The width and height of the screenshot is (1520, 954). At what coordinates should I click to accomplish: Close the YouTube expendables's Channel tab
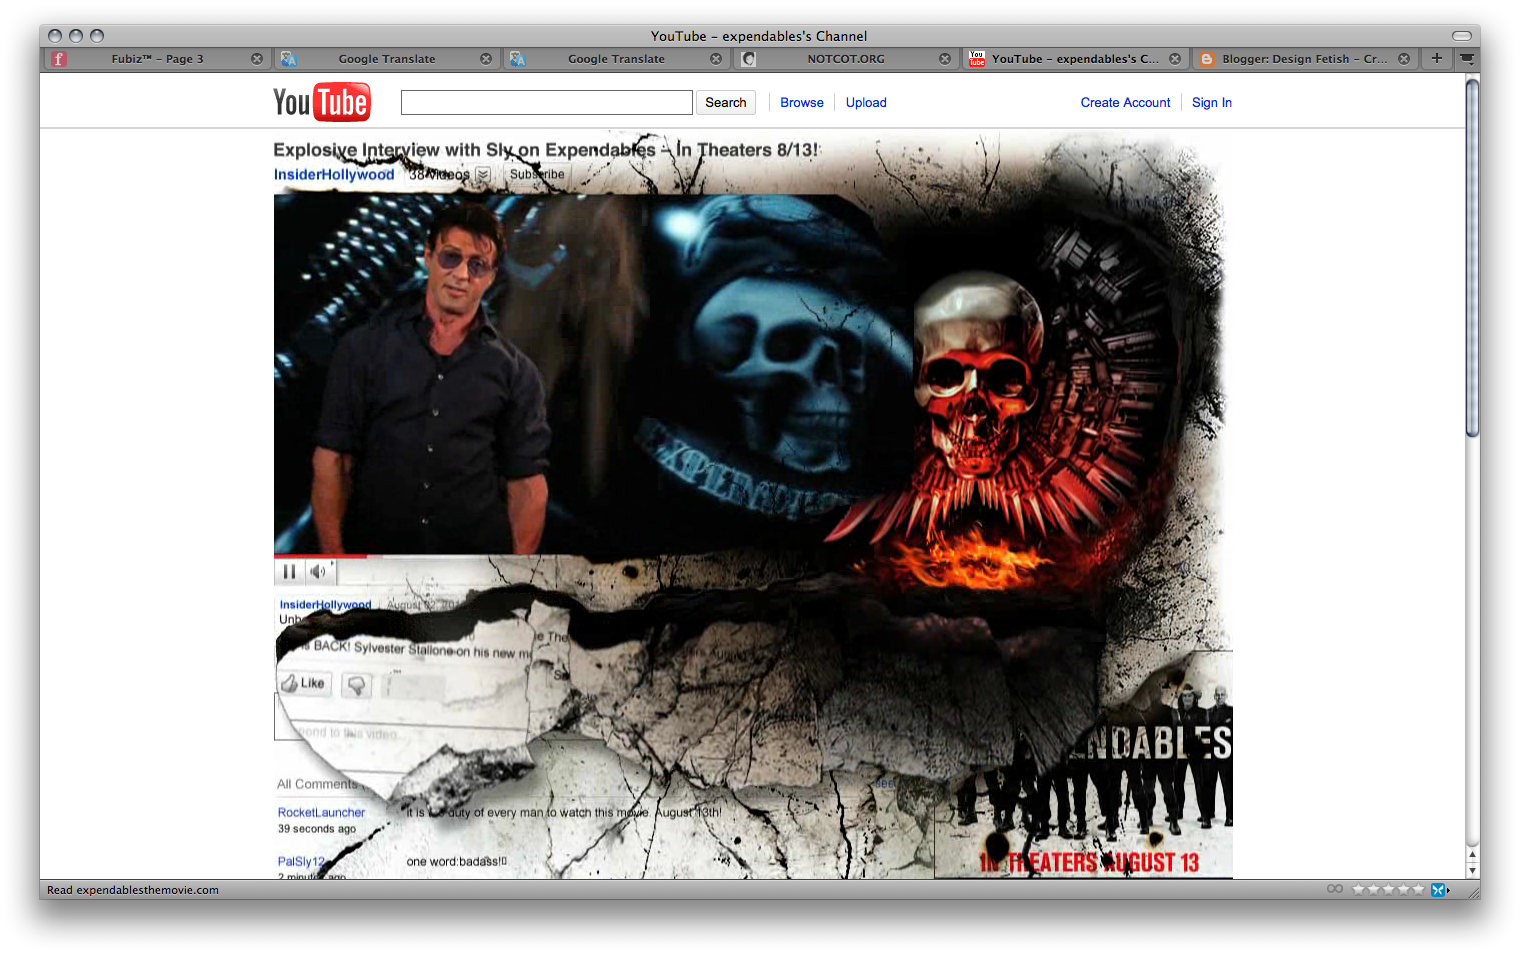click(x=1175, y=59)
